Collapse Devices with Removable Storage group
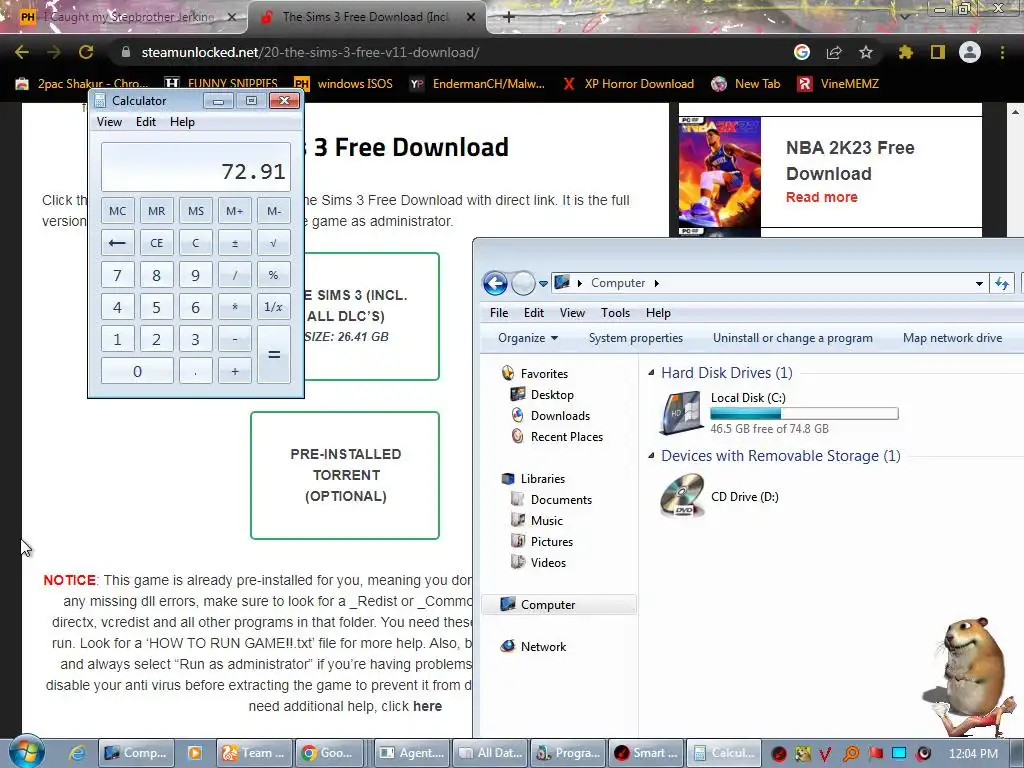This screenshot has height=768, width=1024. click(651, 455)
